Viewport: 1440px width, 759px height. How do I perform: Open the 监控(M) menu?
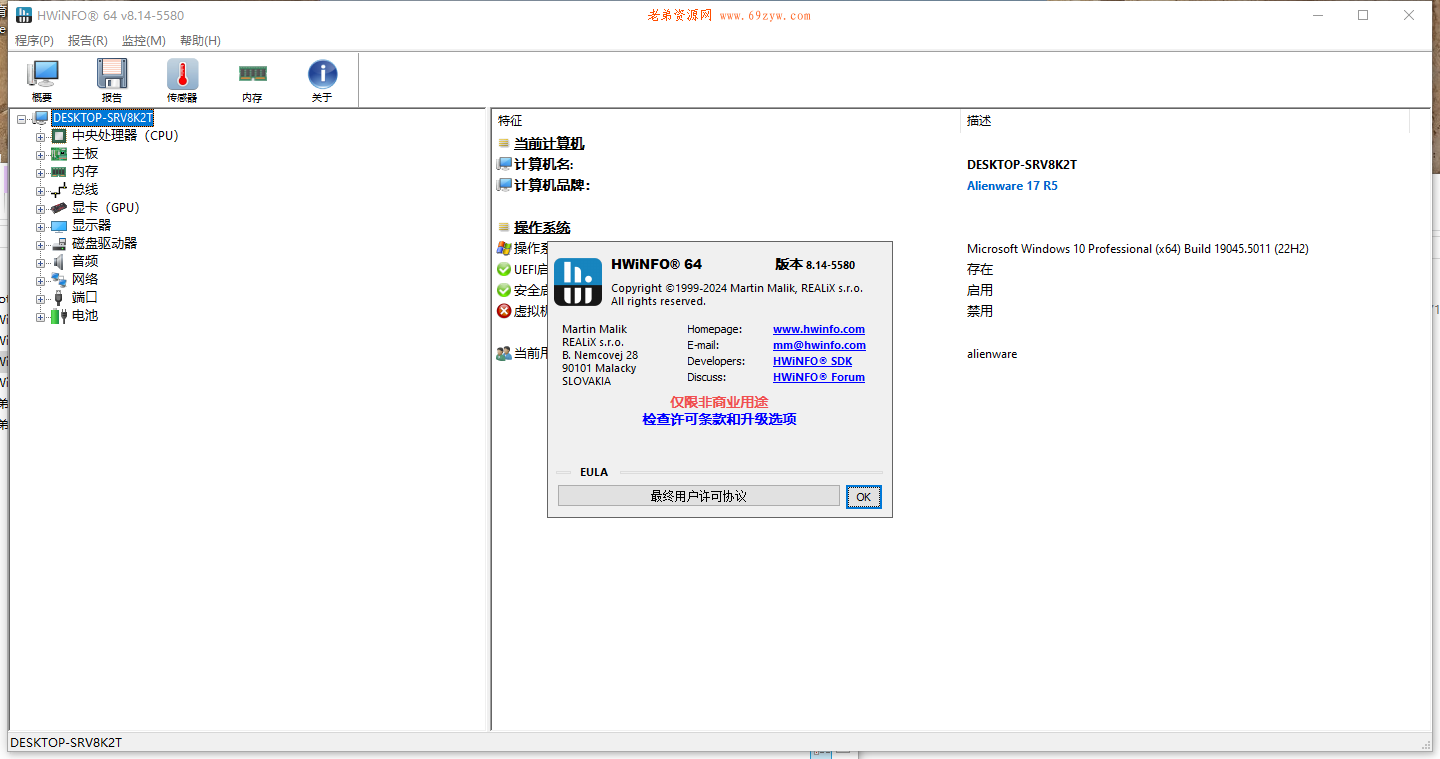pyautogui.click(x=144, y=41)
